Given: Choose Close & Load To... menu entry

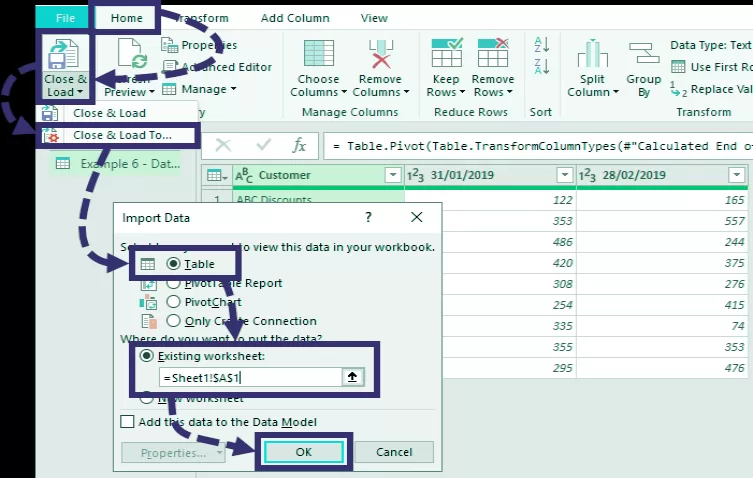Looking at the screenshot, I should pos(122,135).
